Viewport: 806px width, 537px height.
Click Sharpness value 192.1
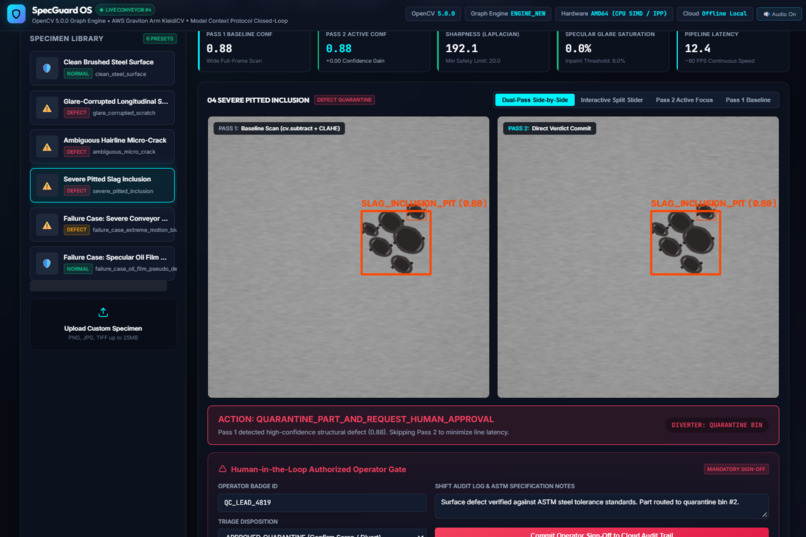tap(462, 48)
